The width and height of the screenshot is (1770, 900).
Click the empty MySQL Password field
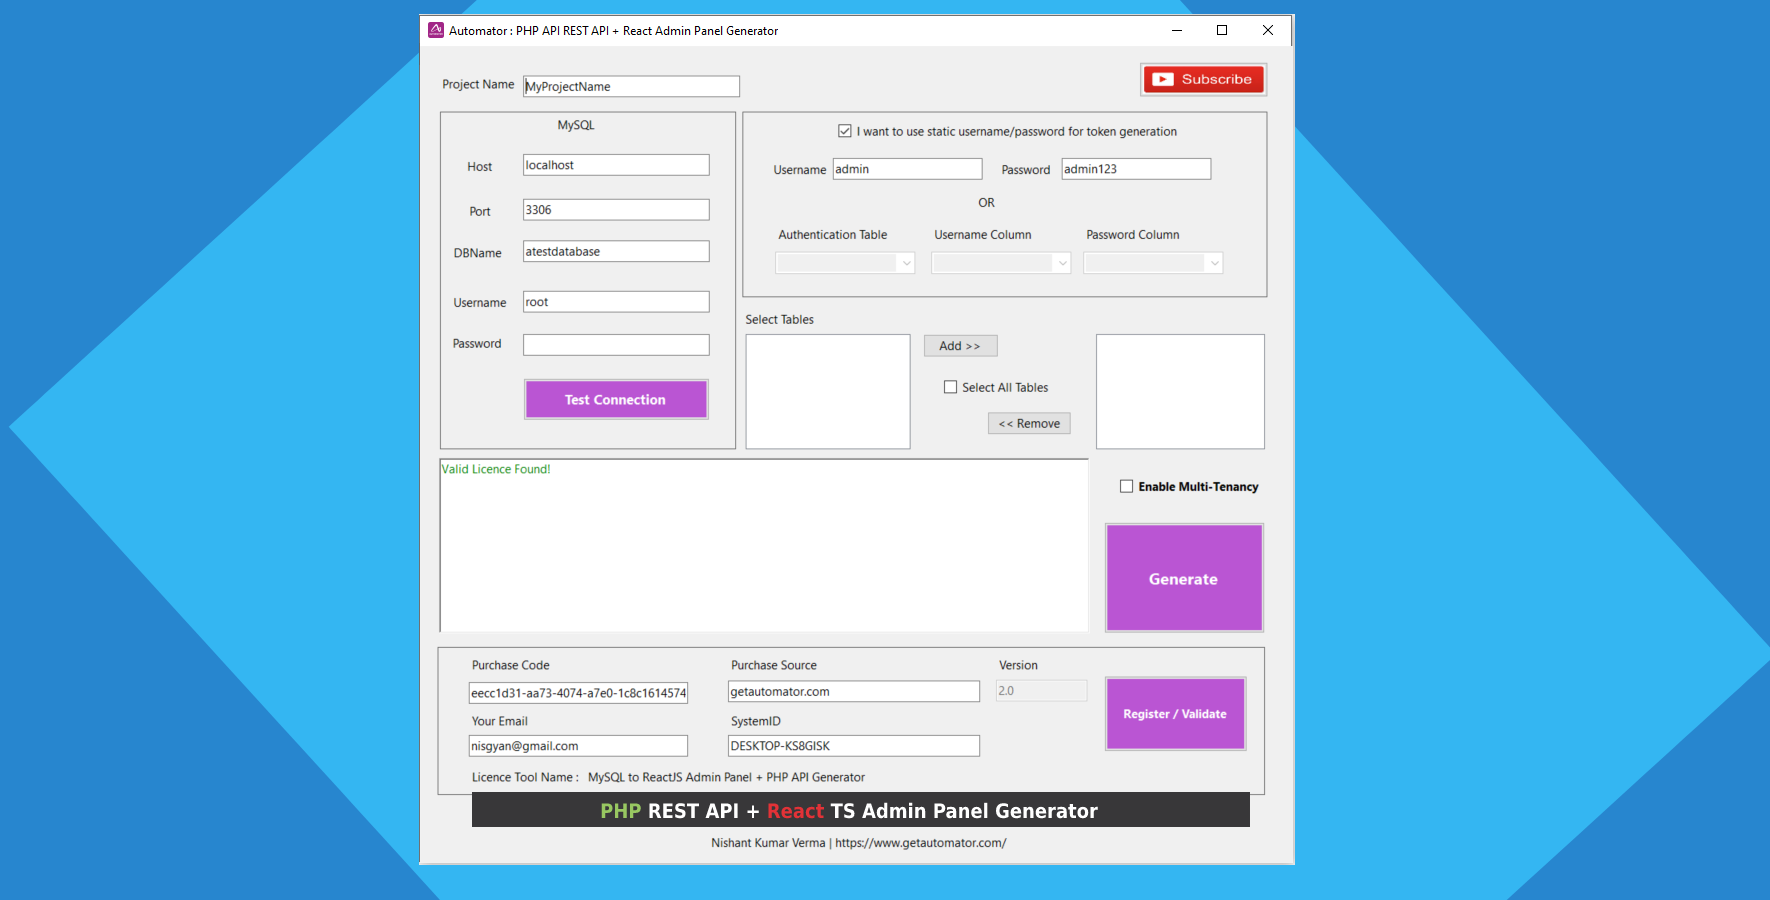(616, 345)
